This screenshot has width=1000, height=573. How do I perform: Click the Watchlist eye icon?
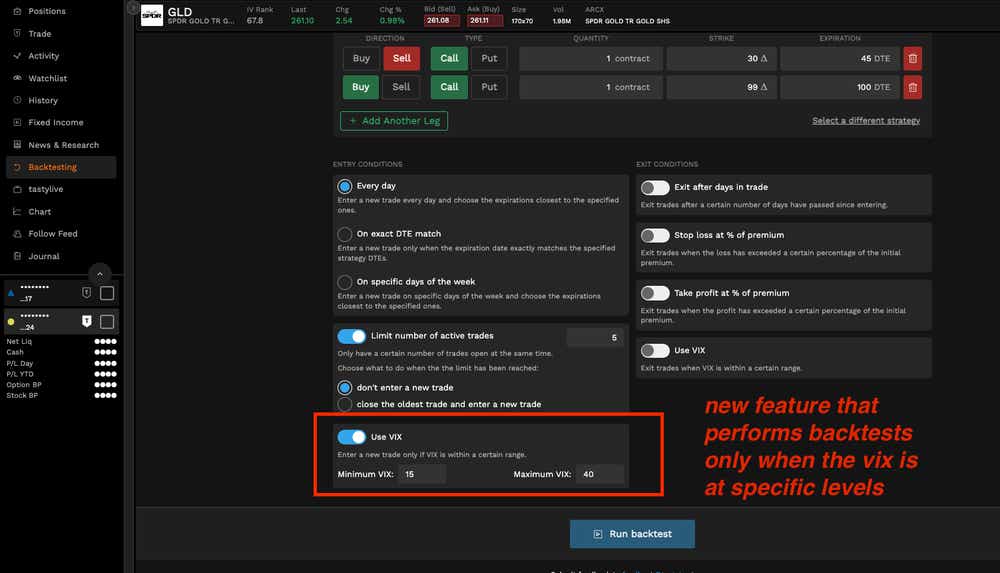coord(17,78)
